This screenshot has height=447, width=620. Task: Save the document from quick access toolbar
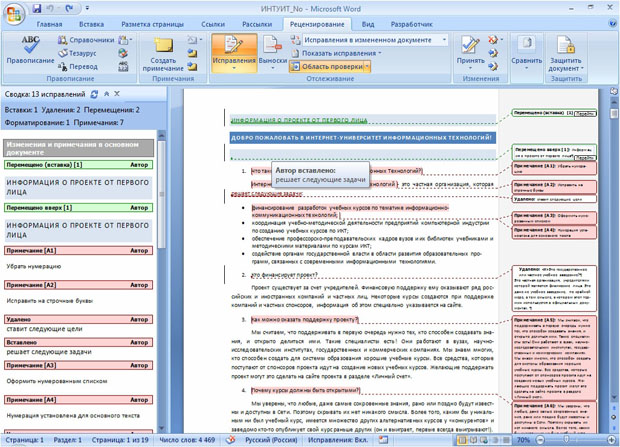pyautogui.click(x=37, y=8)
